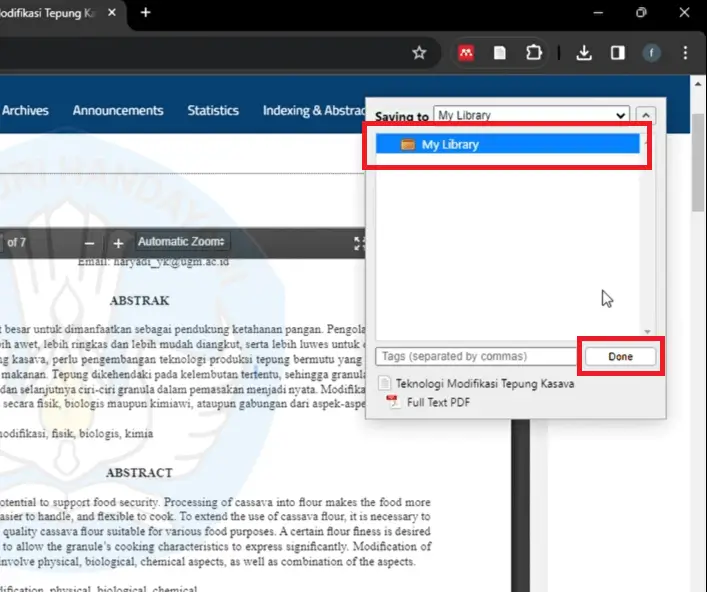Image resolution: width=707 pixels, height=592 pixels.
Task: Zoom in the PDF viewer
Action: (118, 243)
